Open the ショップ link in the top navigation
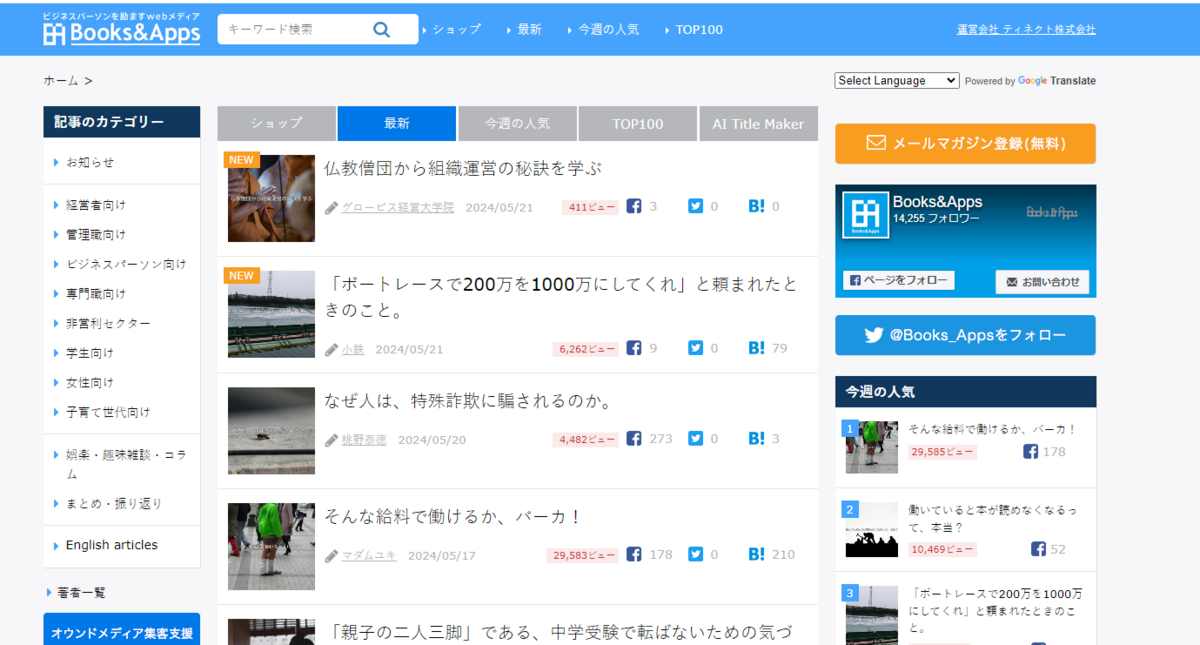Screen dimensions: 1200x645 [456, 30]
